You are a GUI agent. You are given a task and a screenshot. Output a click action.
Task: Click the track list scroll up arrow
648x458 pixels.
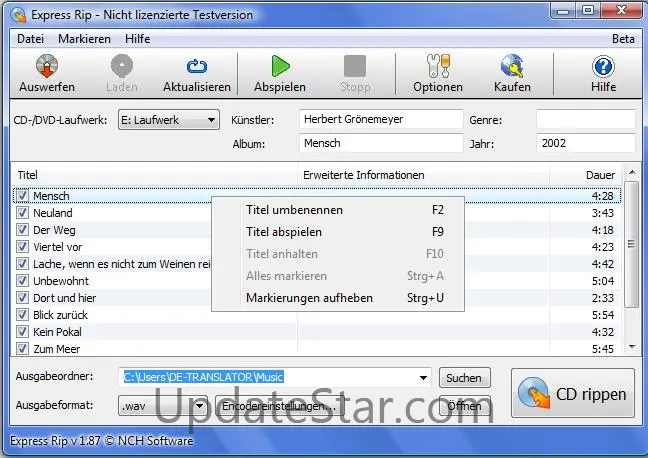coord(631,172)
